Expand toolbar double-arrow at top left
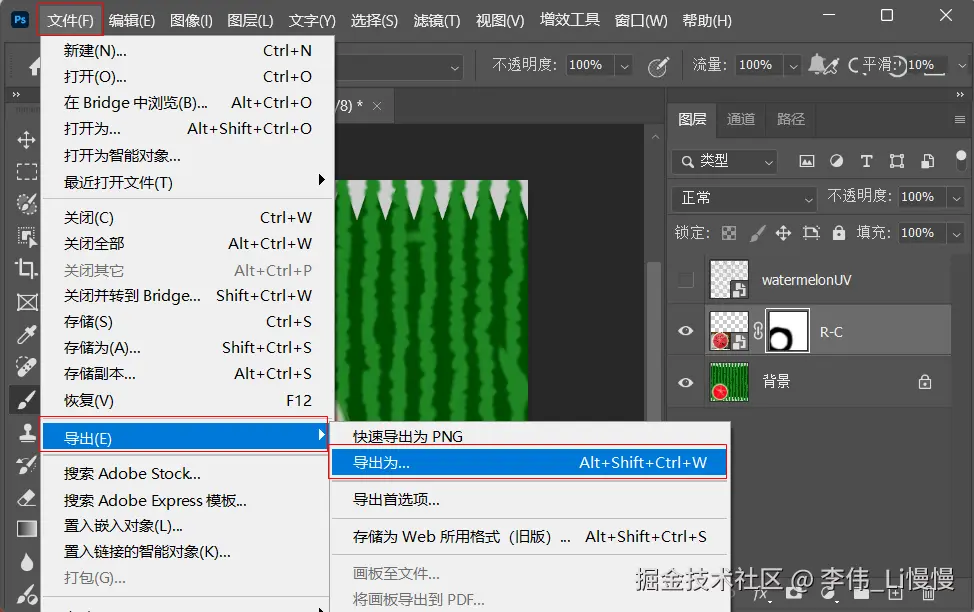Viewport: 974px width, 612px height. point(16,94)
